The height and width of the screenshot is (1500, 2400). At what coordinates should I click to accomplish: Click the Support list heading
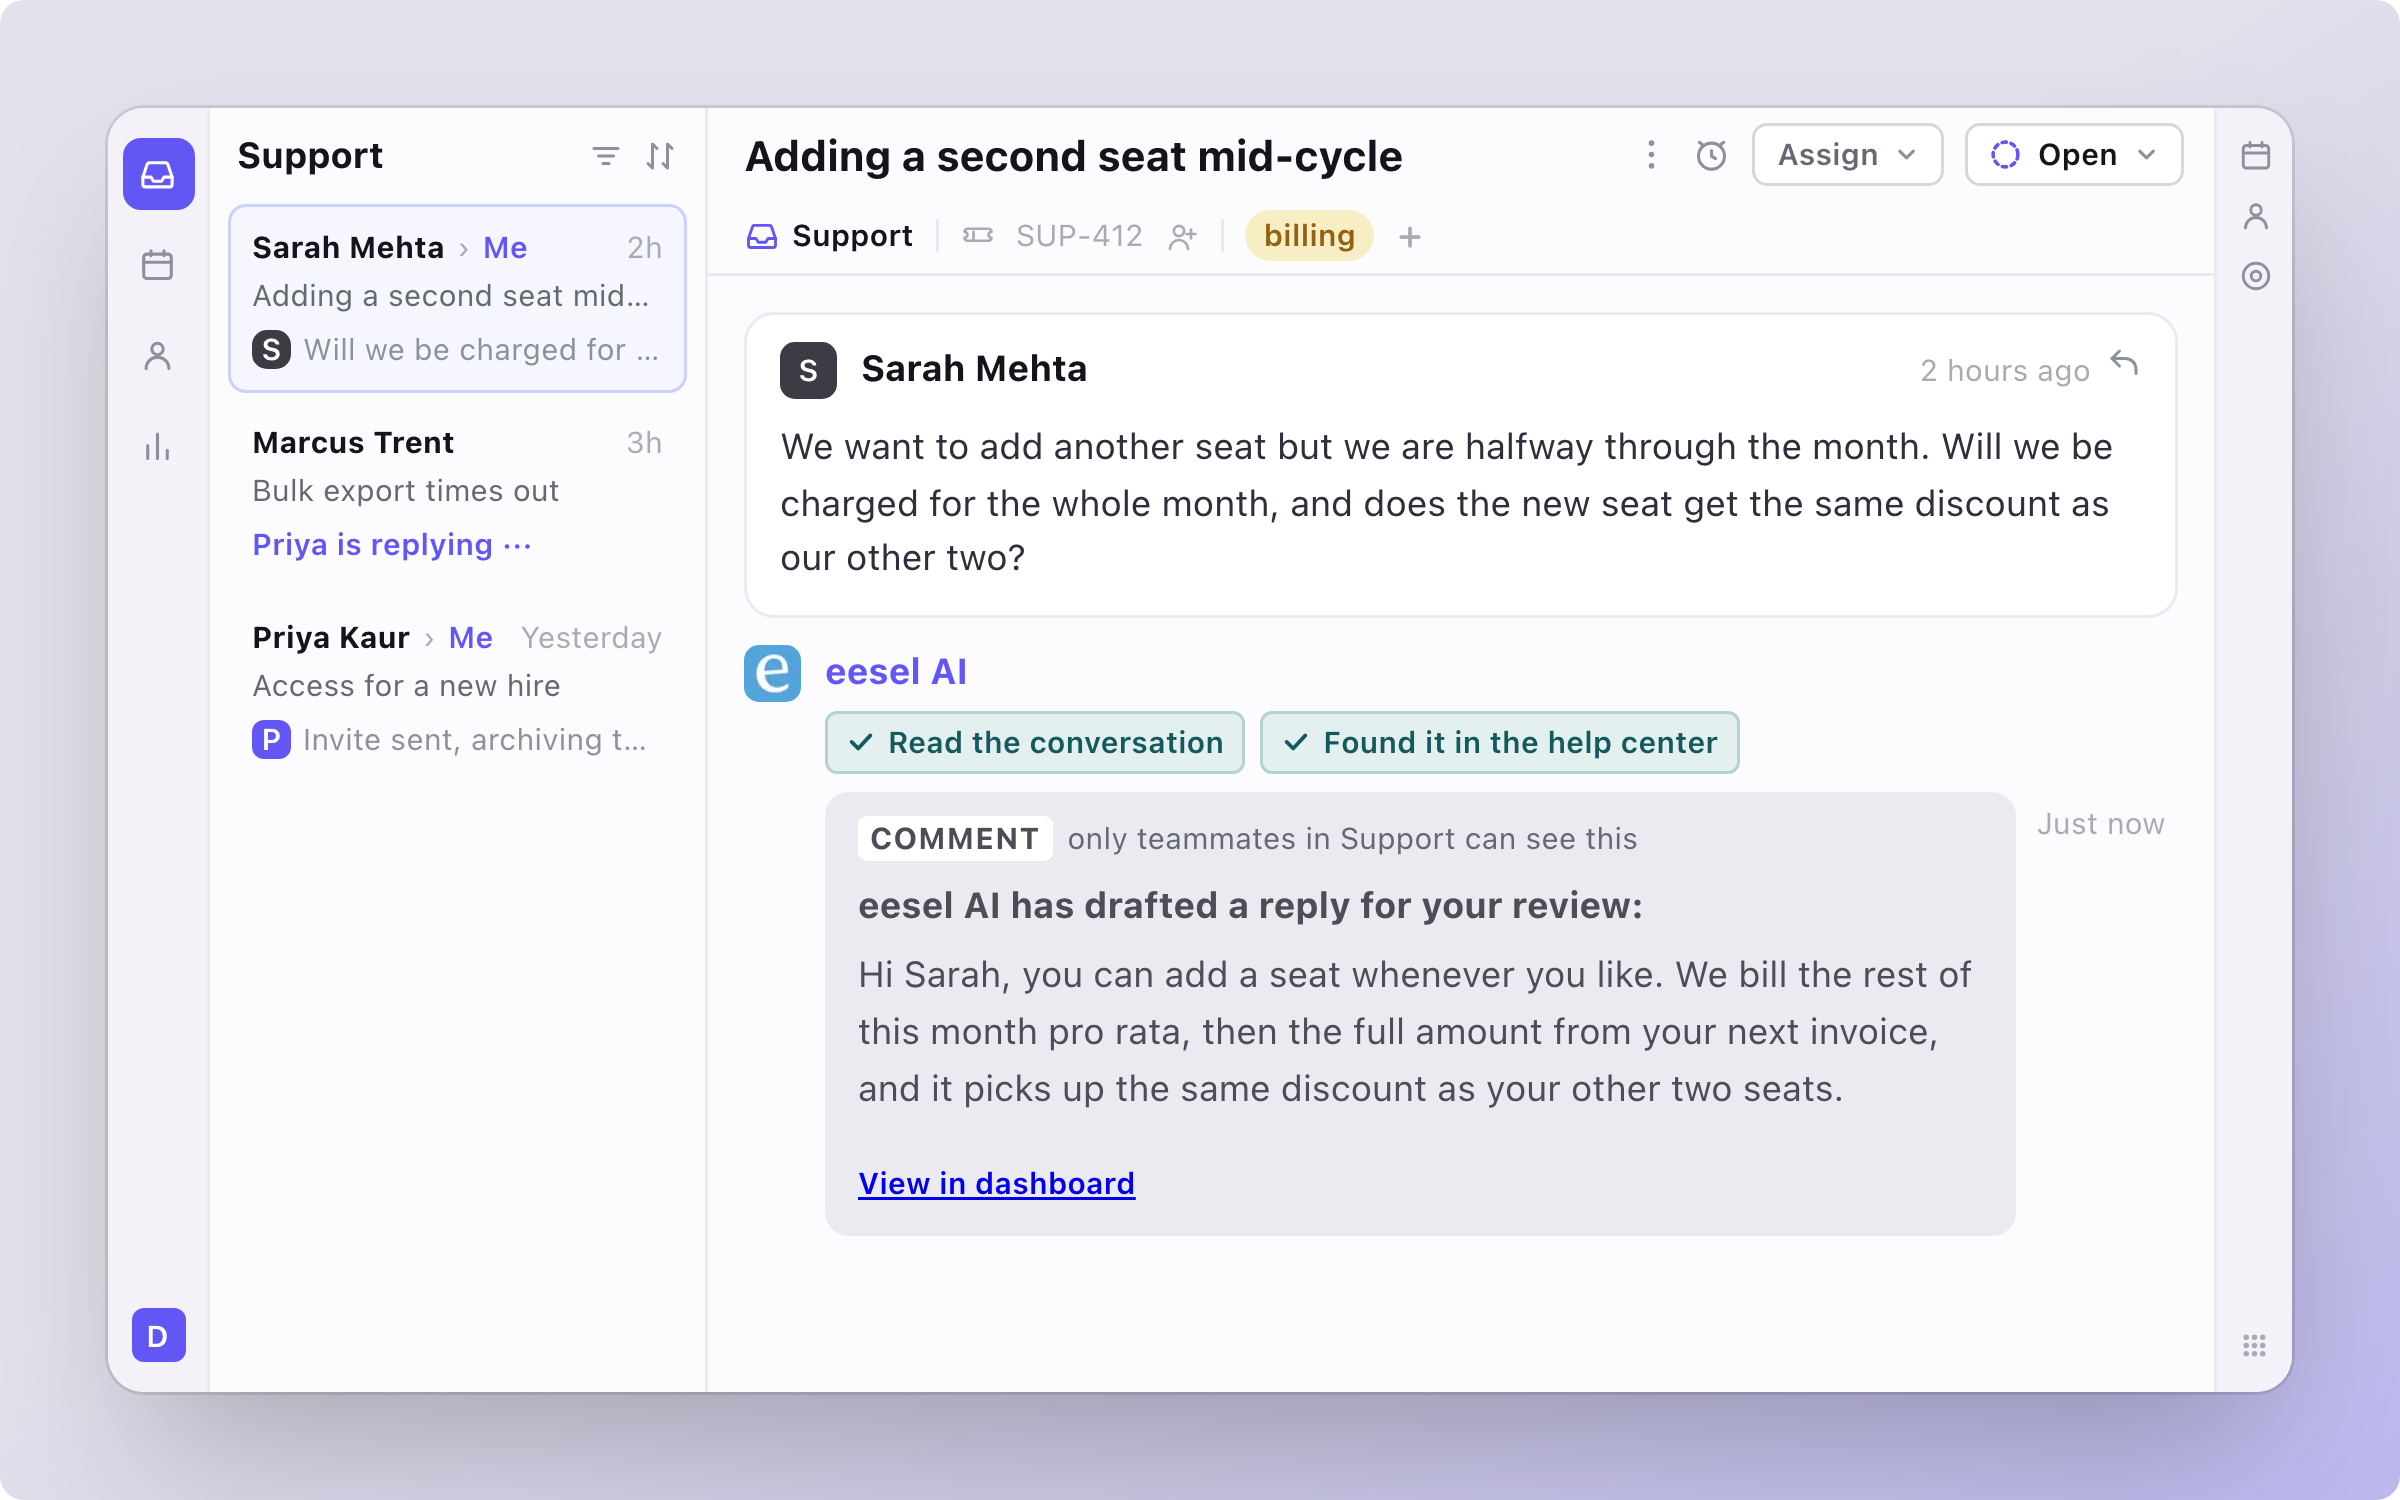coord(310,156)
